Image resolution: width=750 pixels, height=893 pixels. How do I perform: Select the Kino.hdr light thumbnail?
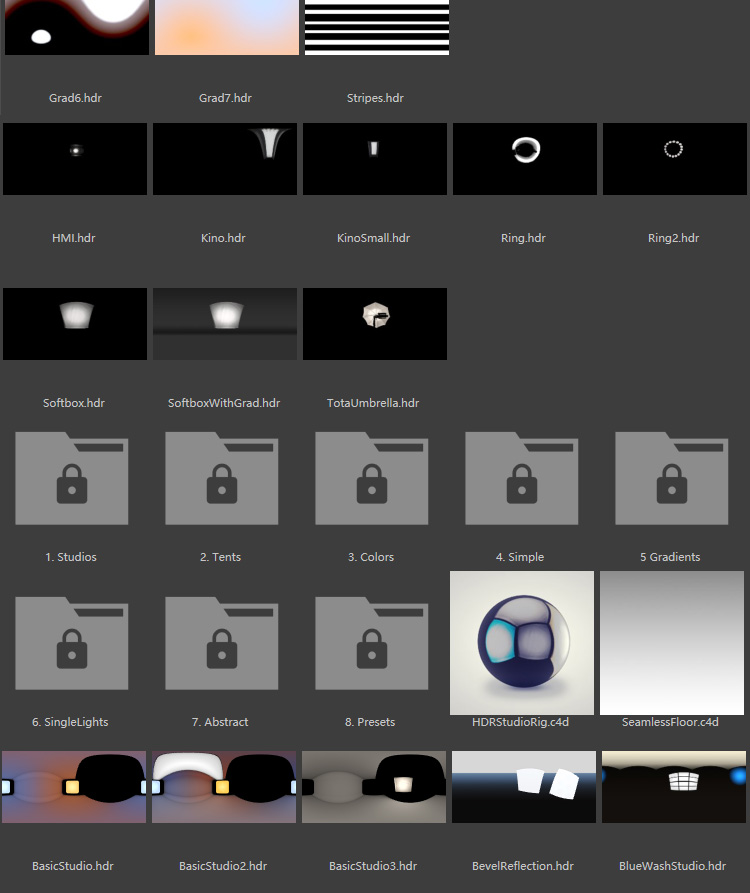225,159
